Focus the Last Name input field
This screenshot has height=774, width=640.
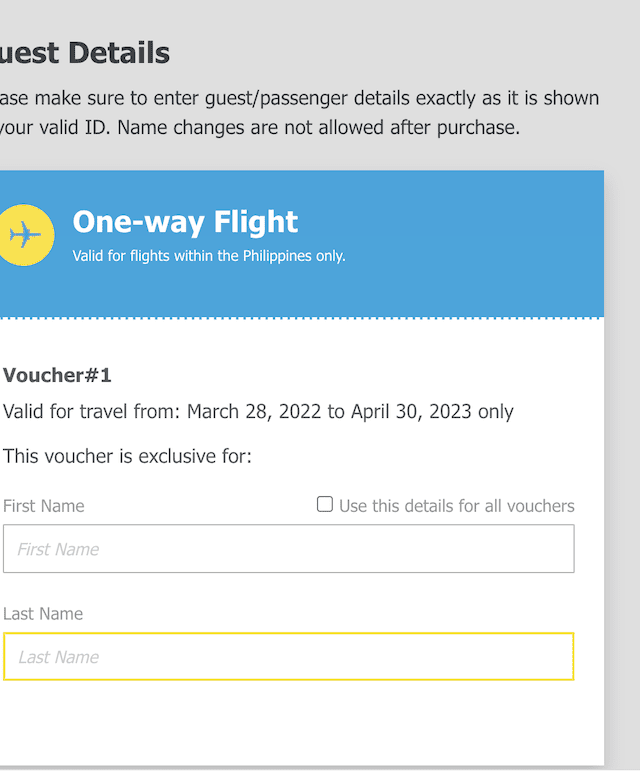point(288,657)
